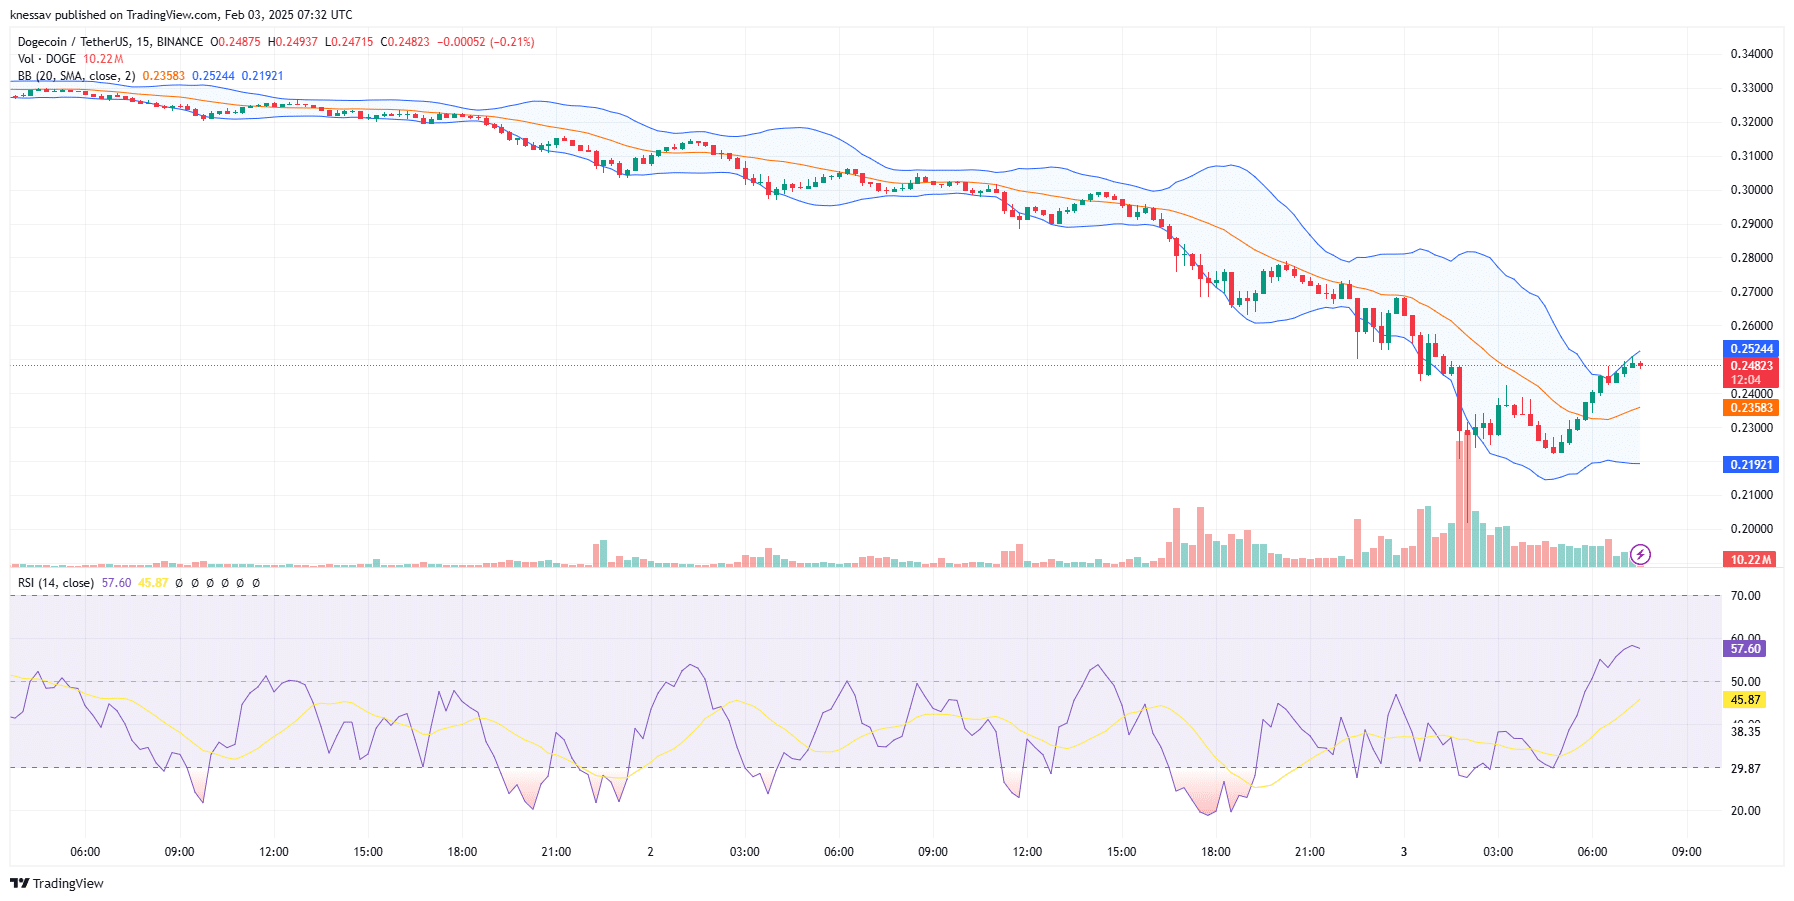Click the 0.20000 price axis label
Screen dimensions: 1794x901
pyautogui.click(x=1752, y=529)
